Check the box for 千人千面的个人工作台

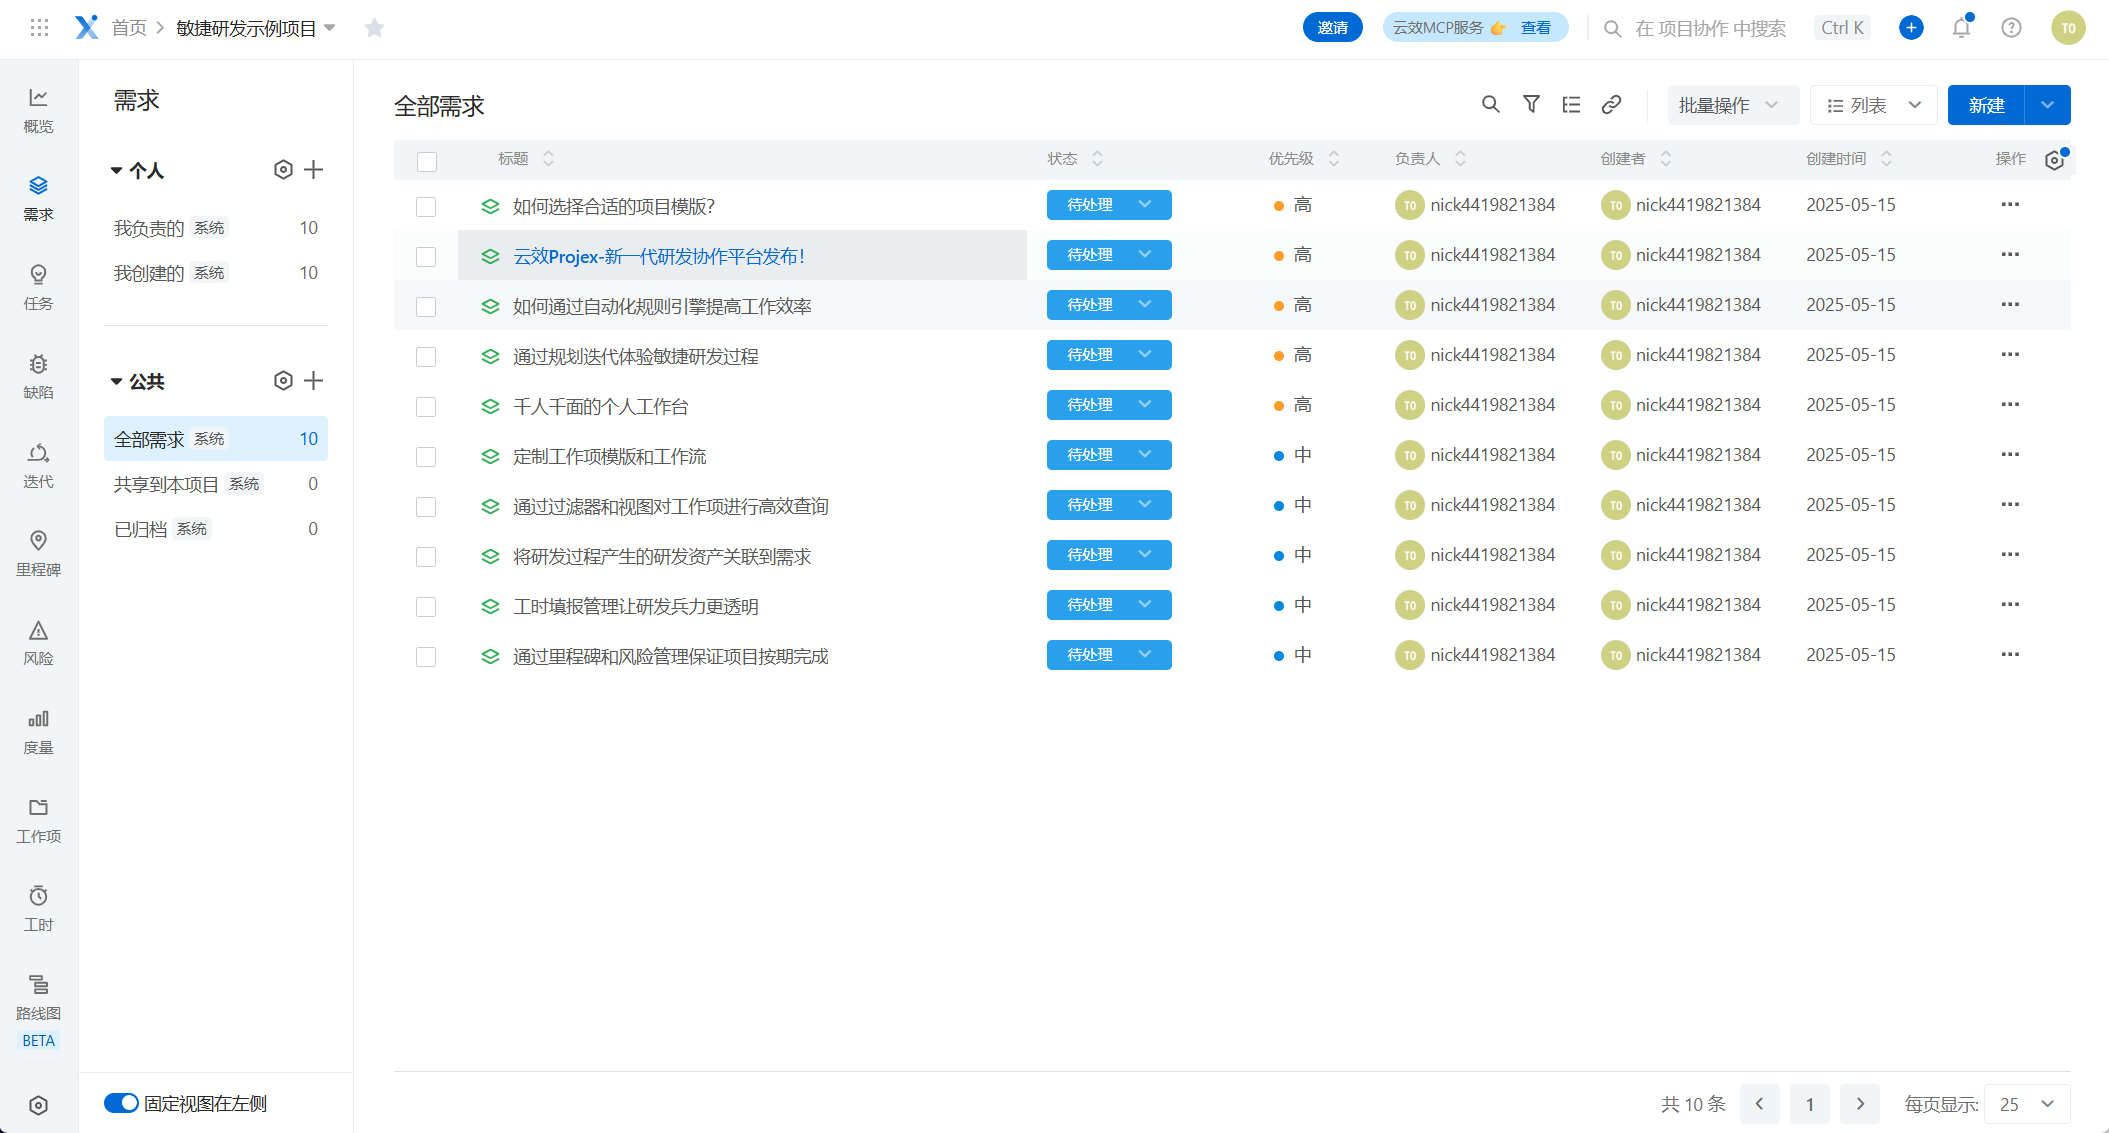click(x=426, y=407)
